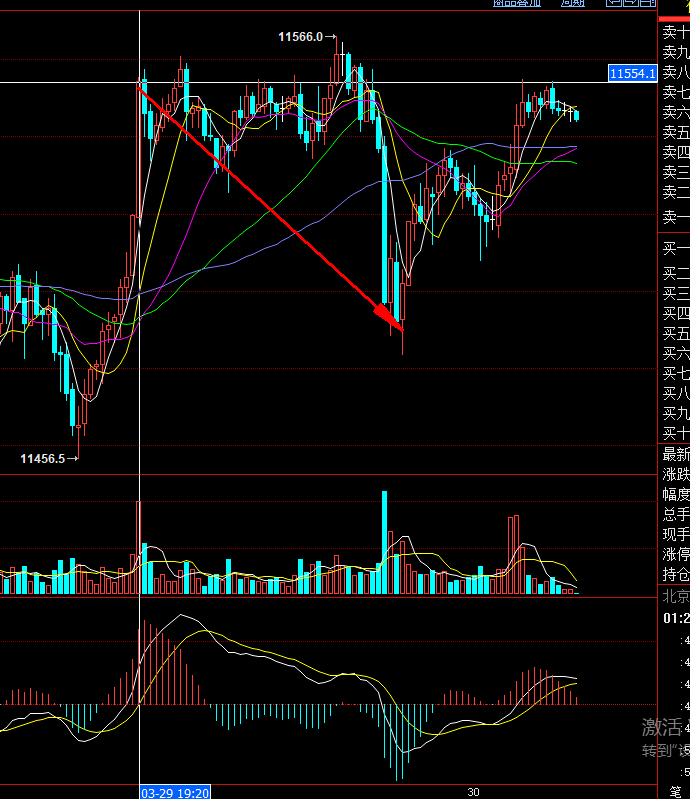
Task: Select the 买三 row in the order book
Action: pyautogui.click(x=676, y=294)
